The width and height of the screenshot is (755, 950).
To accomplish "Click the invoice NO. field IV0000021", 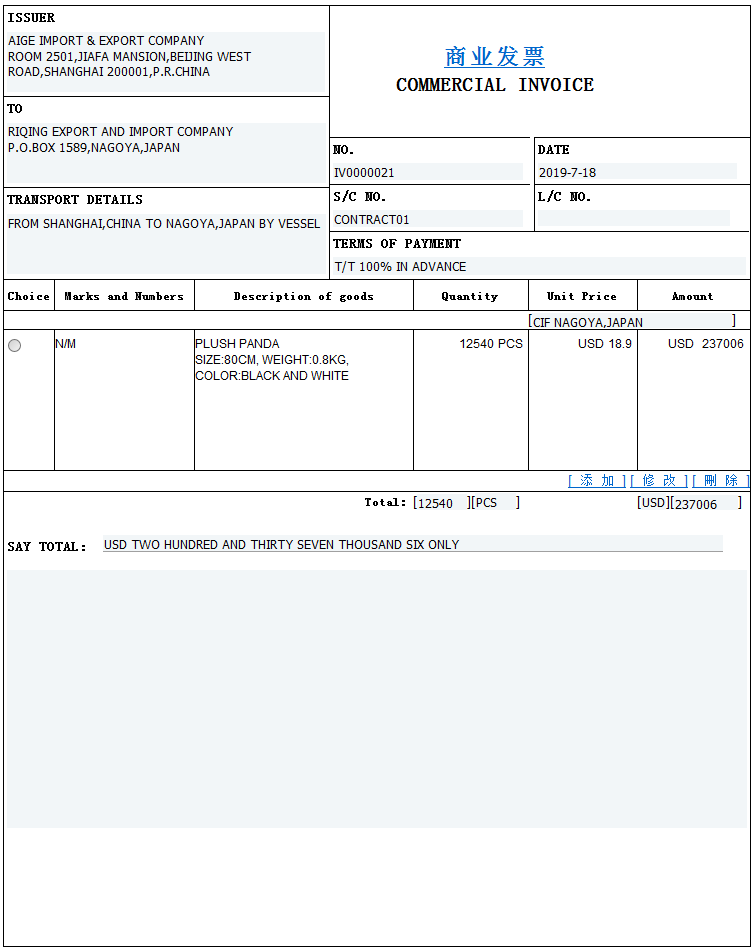I will pos(427,173).
